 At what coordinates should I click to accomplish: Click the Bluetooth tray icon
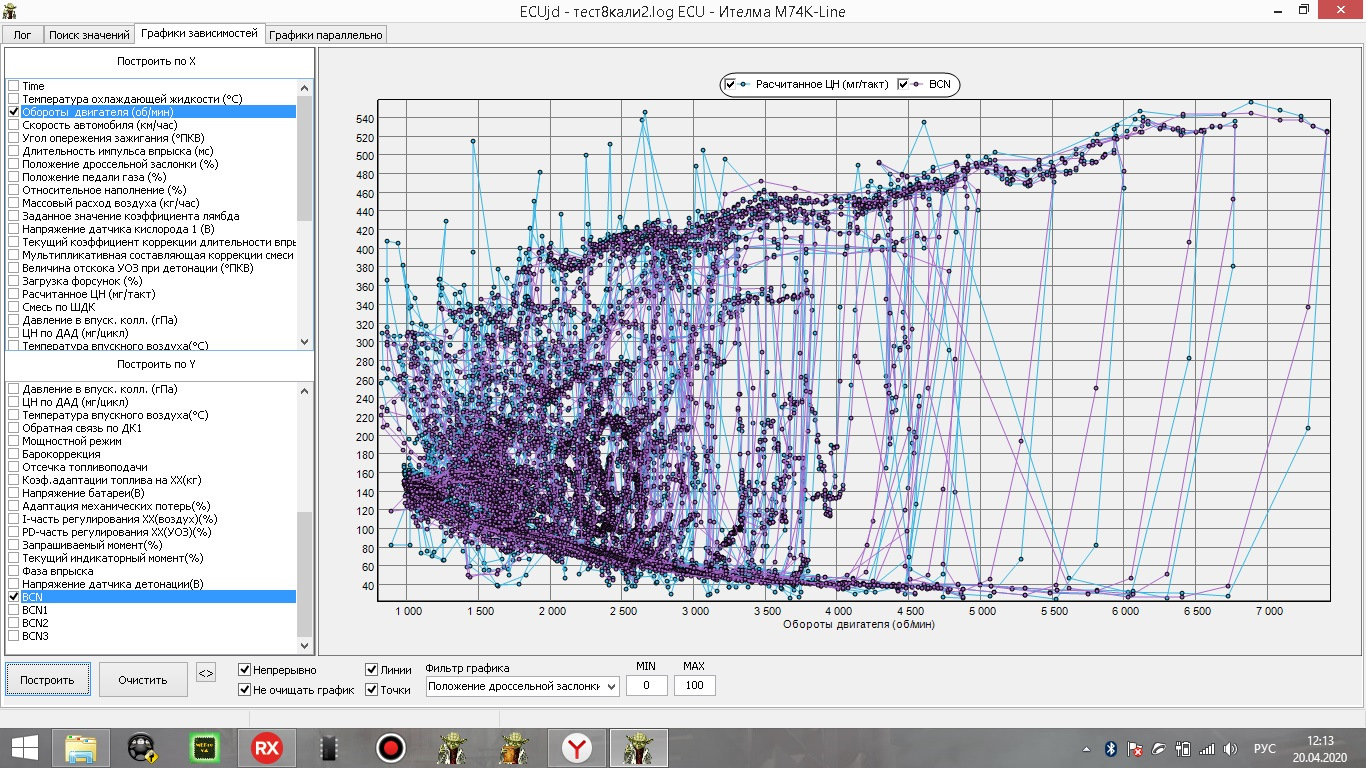[1110, 749]
